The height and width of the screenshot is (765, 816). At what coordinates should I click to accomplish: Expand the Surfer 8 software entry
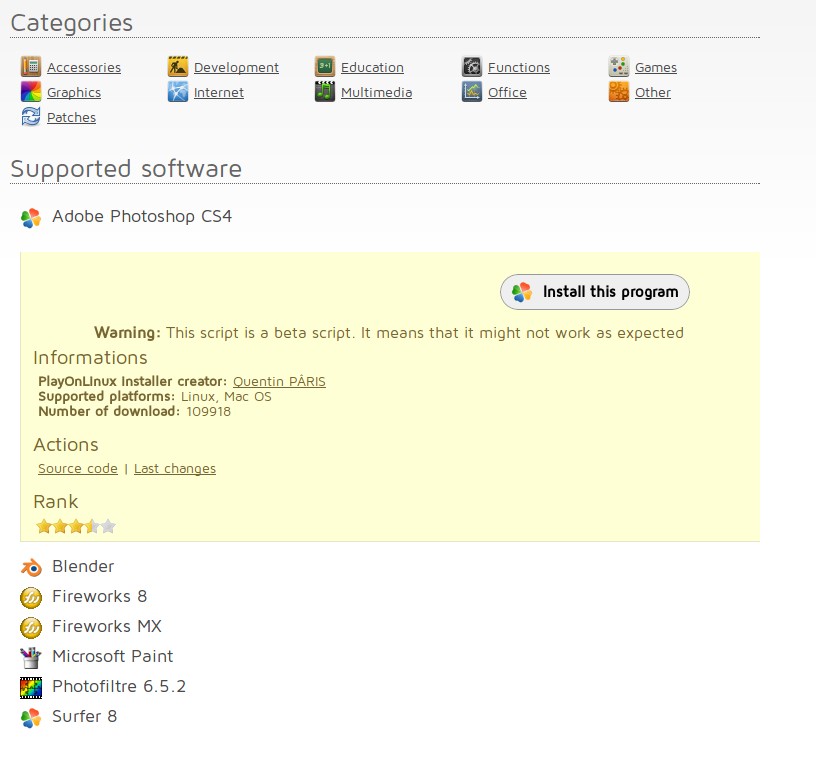pyautogui.click(x=84, y=717)
